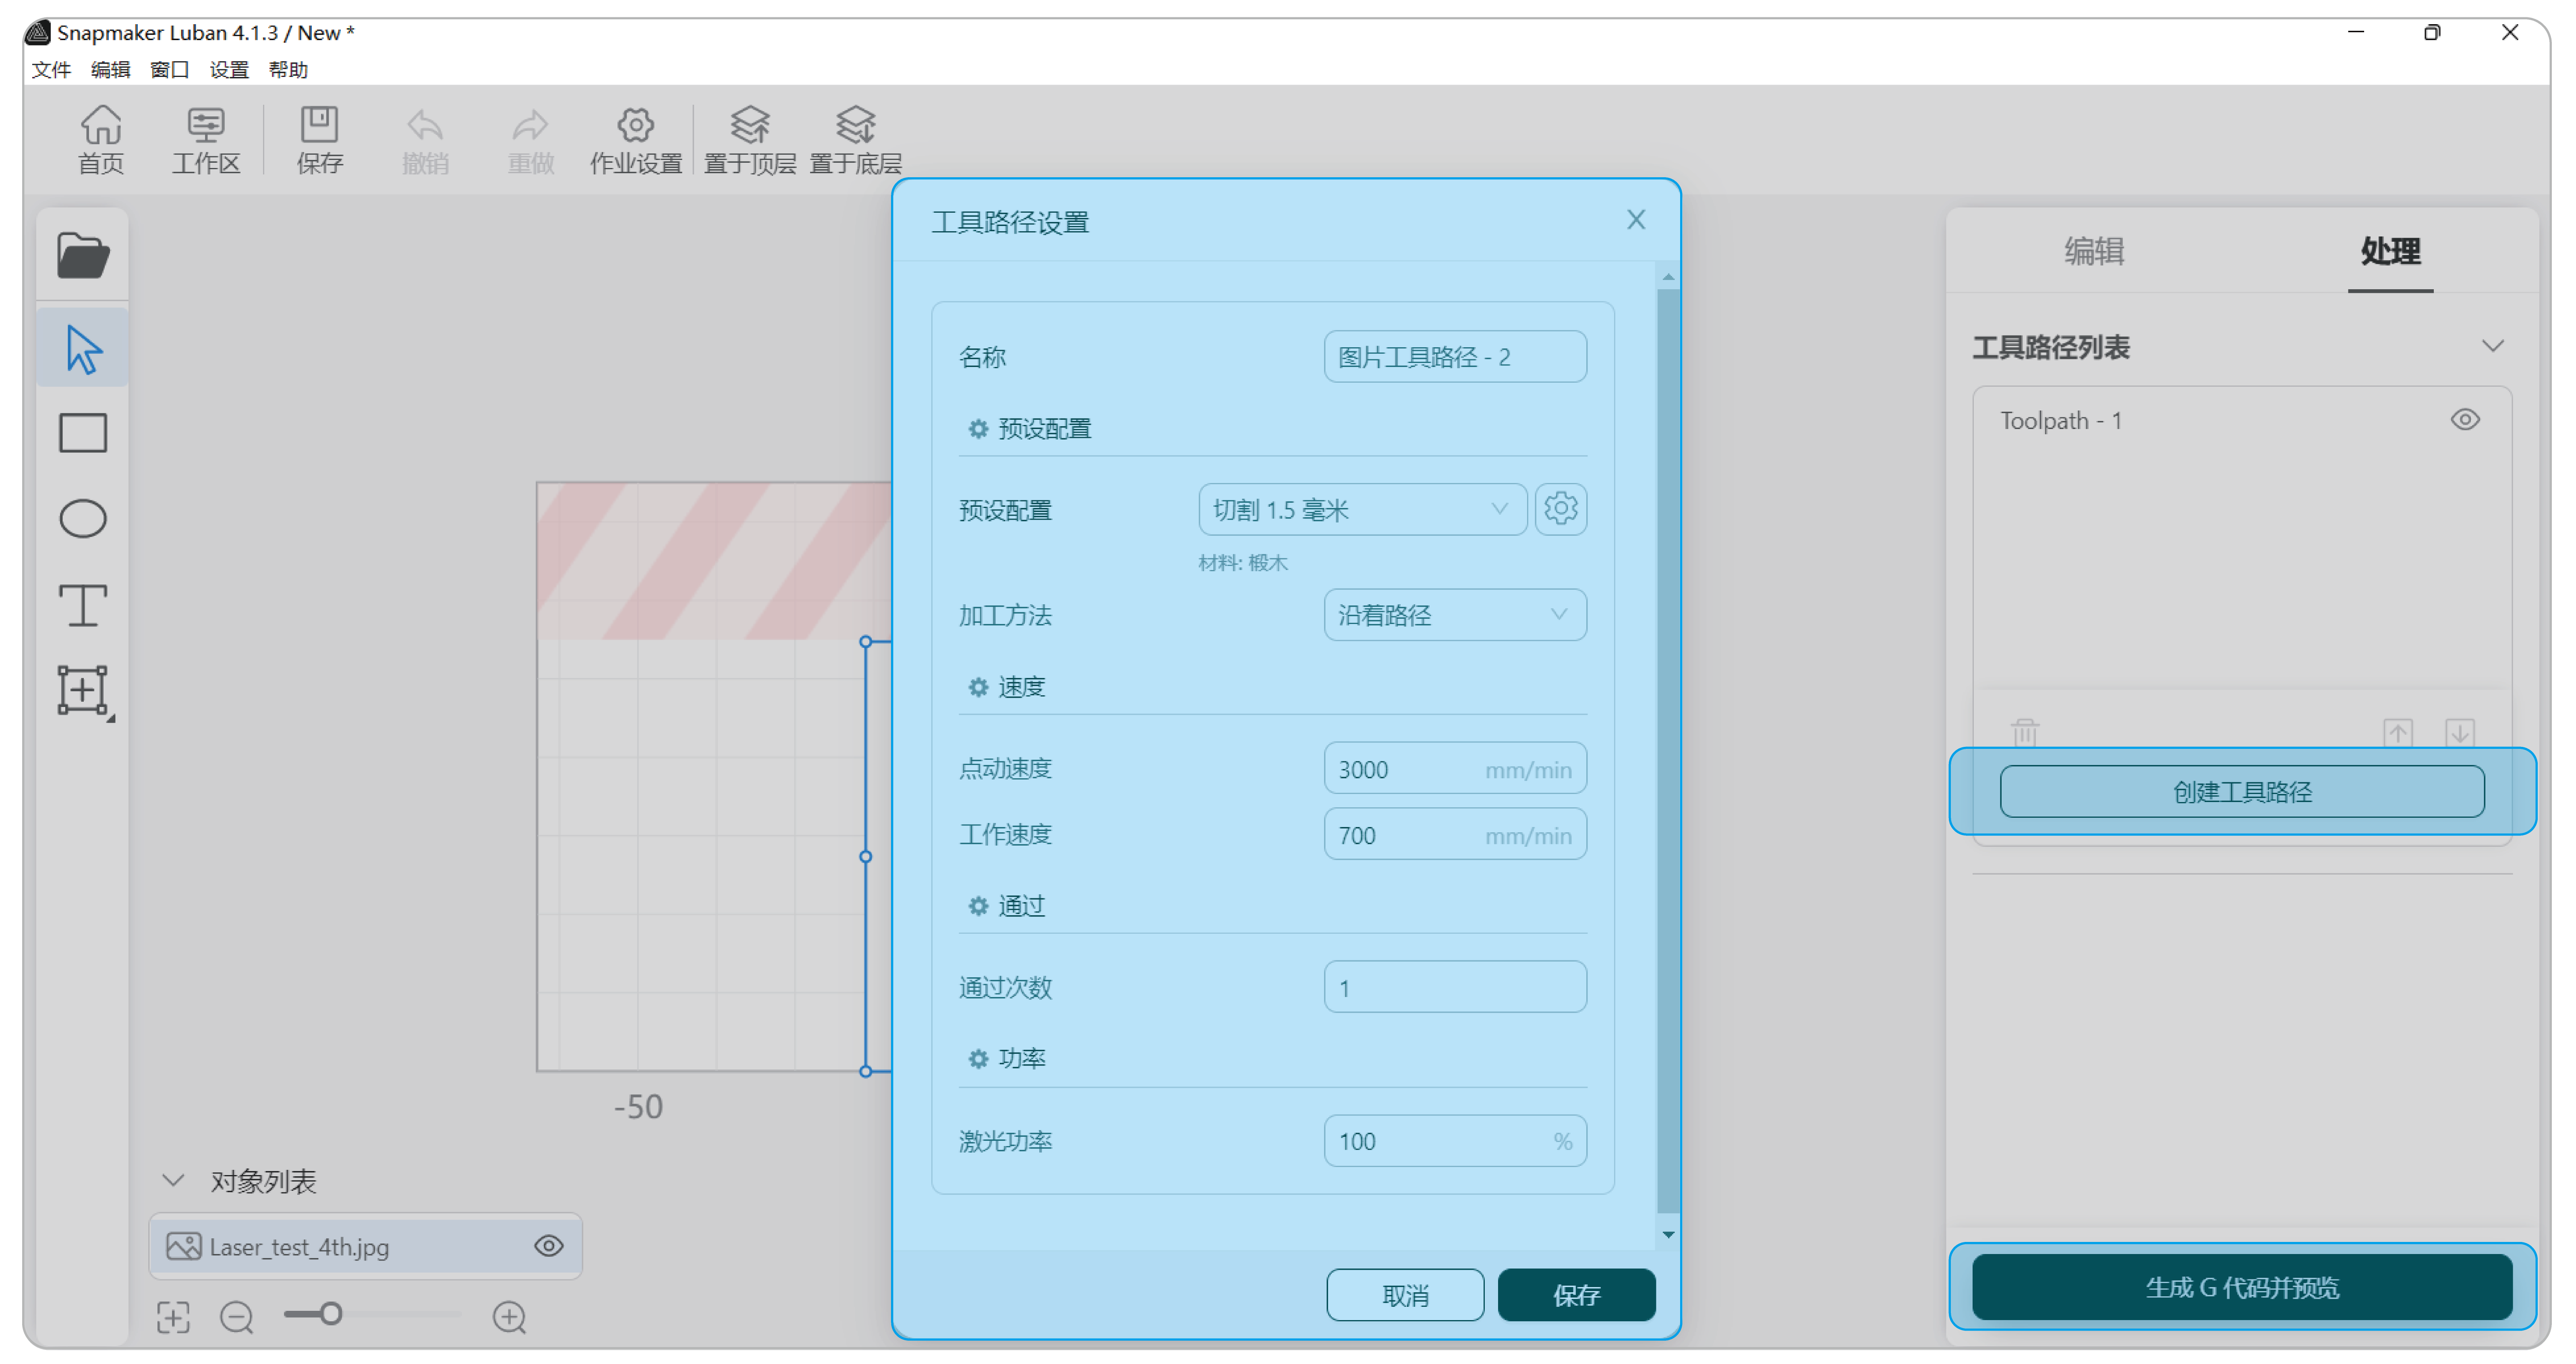Select Toolpath - 1 in list
The height and width of the screenshot is (1364, 2576).
2060,420
